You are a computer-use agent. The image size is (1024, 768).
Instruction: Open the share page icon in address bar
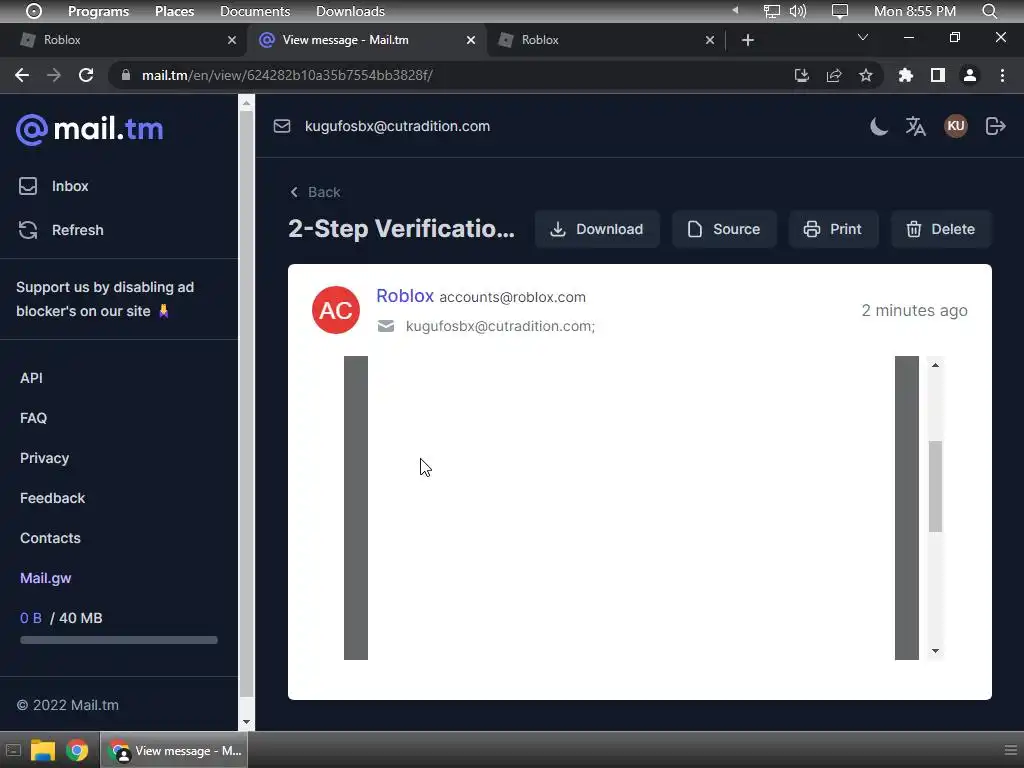coord(834,75)
